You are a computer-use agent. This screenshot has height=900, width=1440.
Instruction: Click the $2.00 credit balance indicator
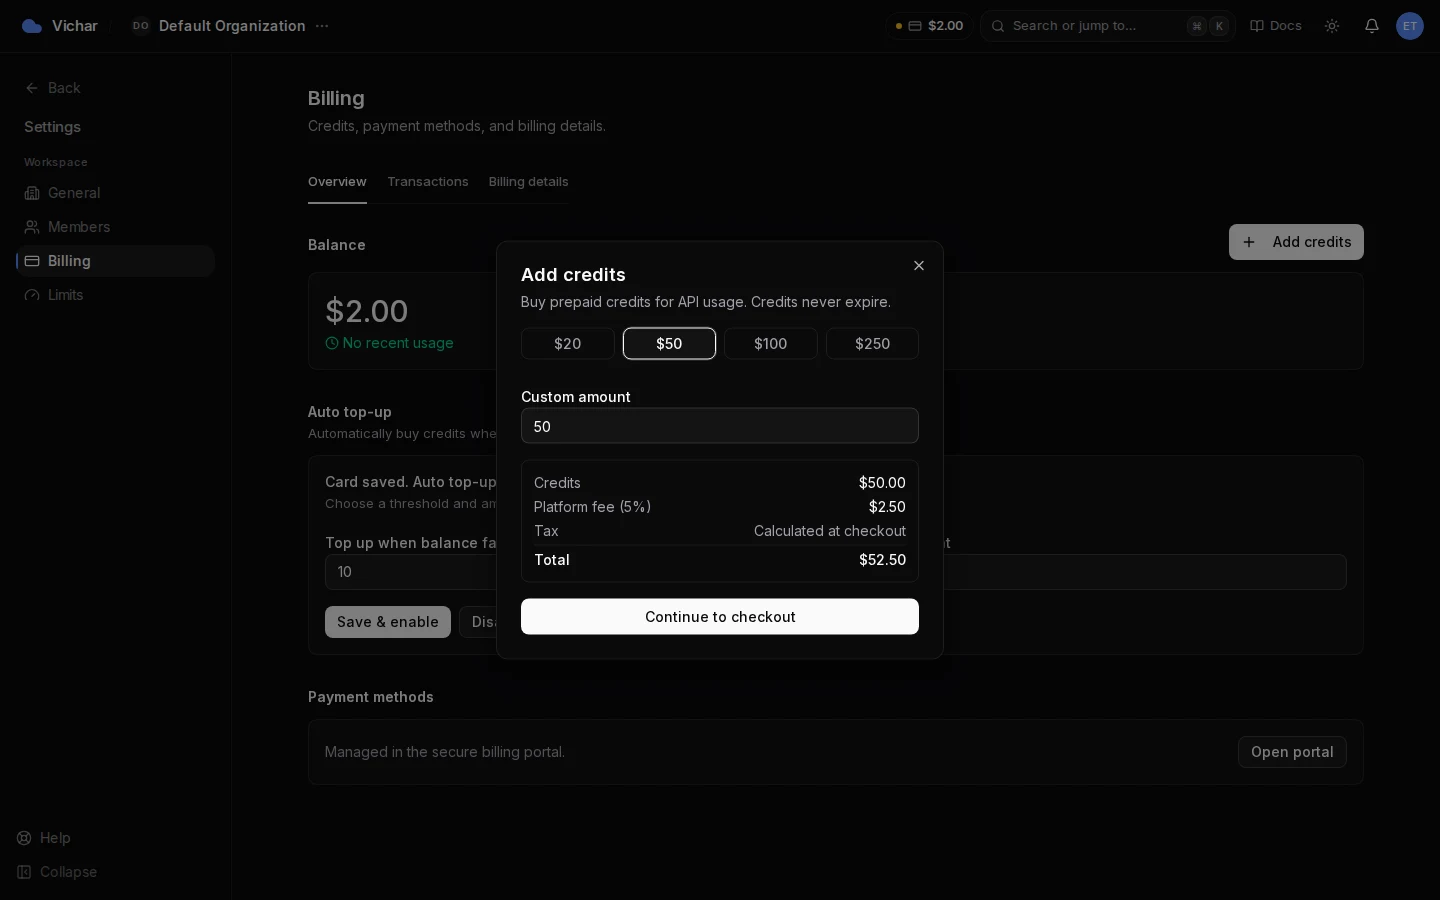coord(929,26)
